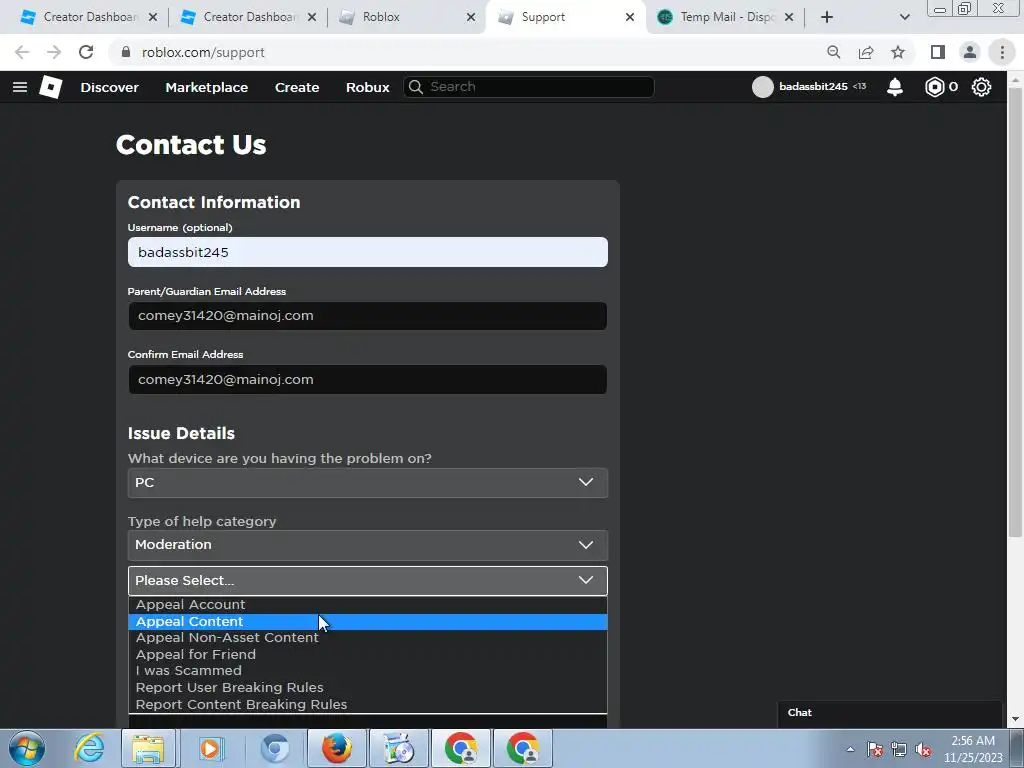The height and width of the screenshot is (768, 1024).
Task: Click the badassbit245 avatar in header
Action: coord(762,87)
